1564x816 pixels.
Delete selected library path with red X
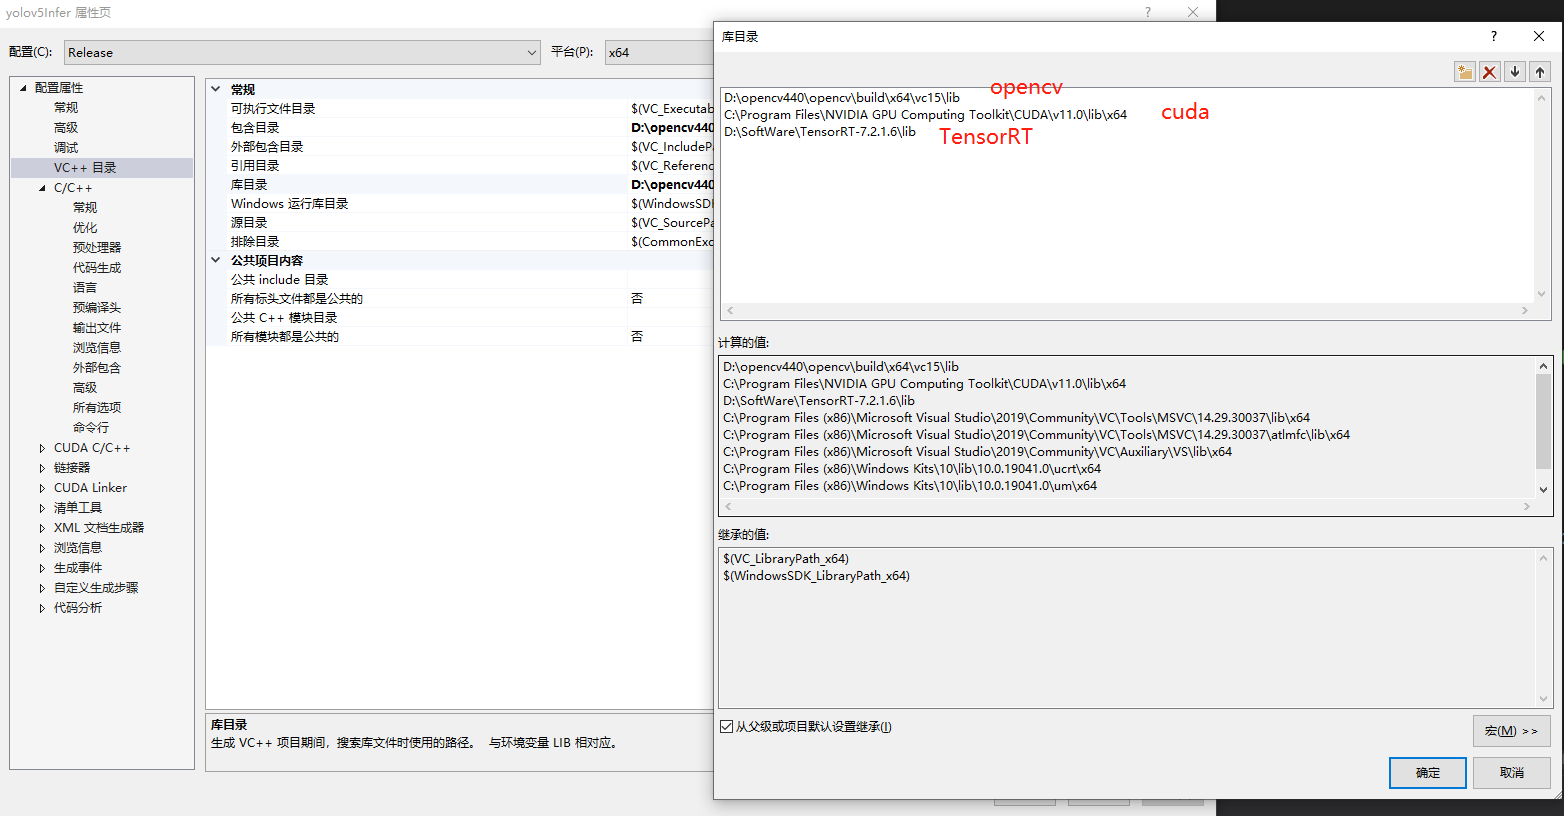coord(1490,72)
